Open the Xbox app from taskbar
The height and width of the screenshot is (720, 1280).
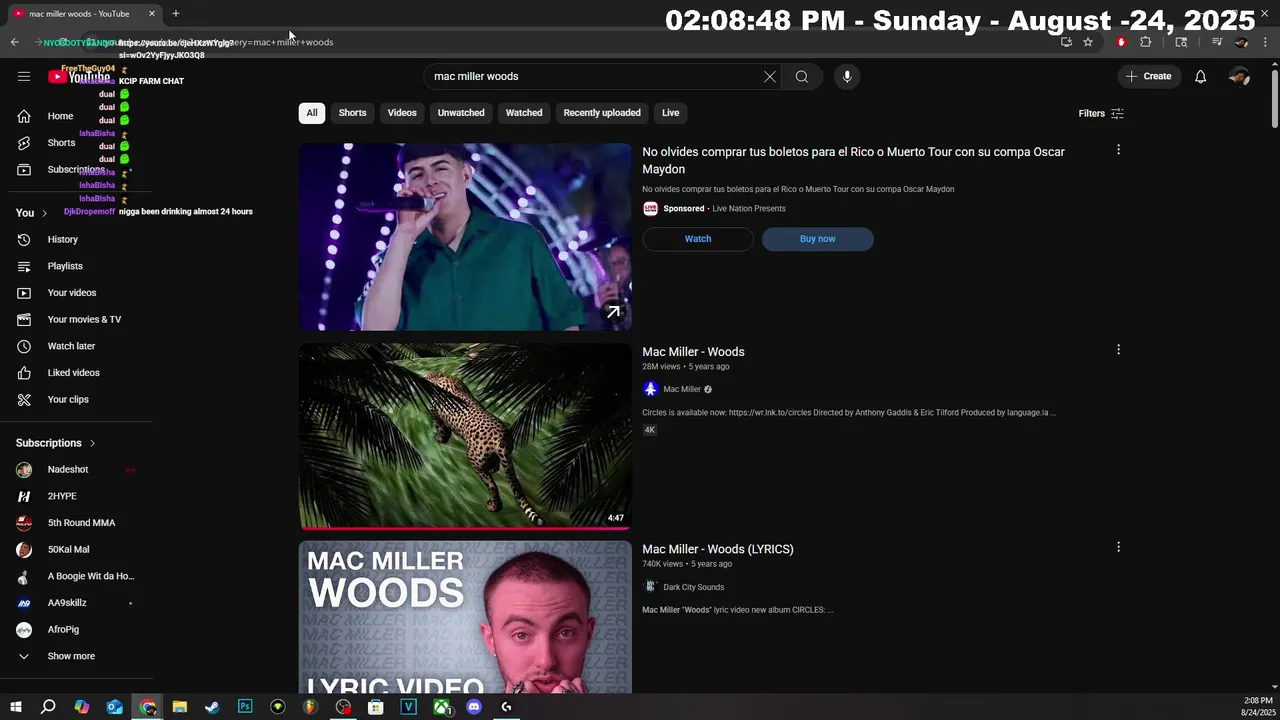pyautogui.click(x=441, y=707)
